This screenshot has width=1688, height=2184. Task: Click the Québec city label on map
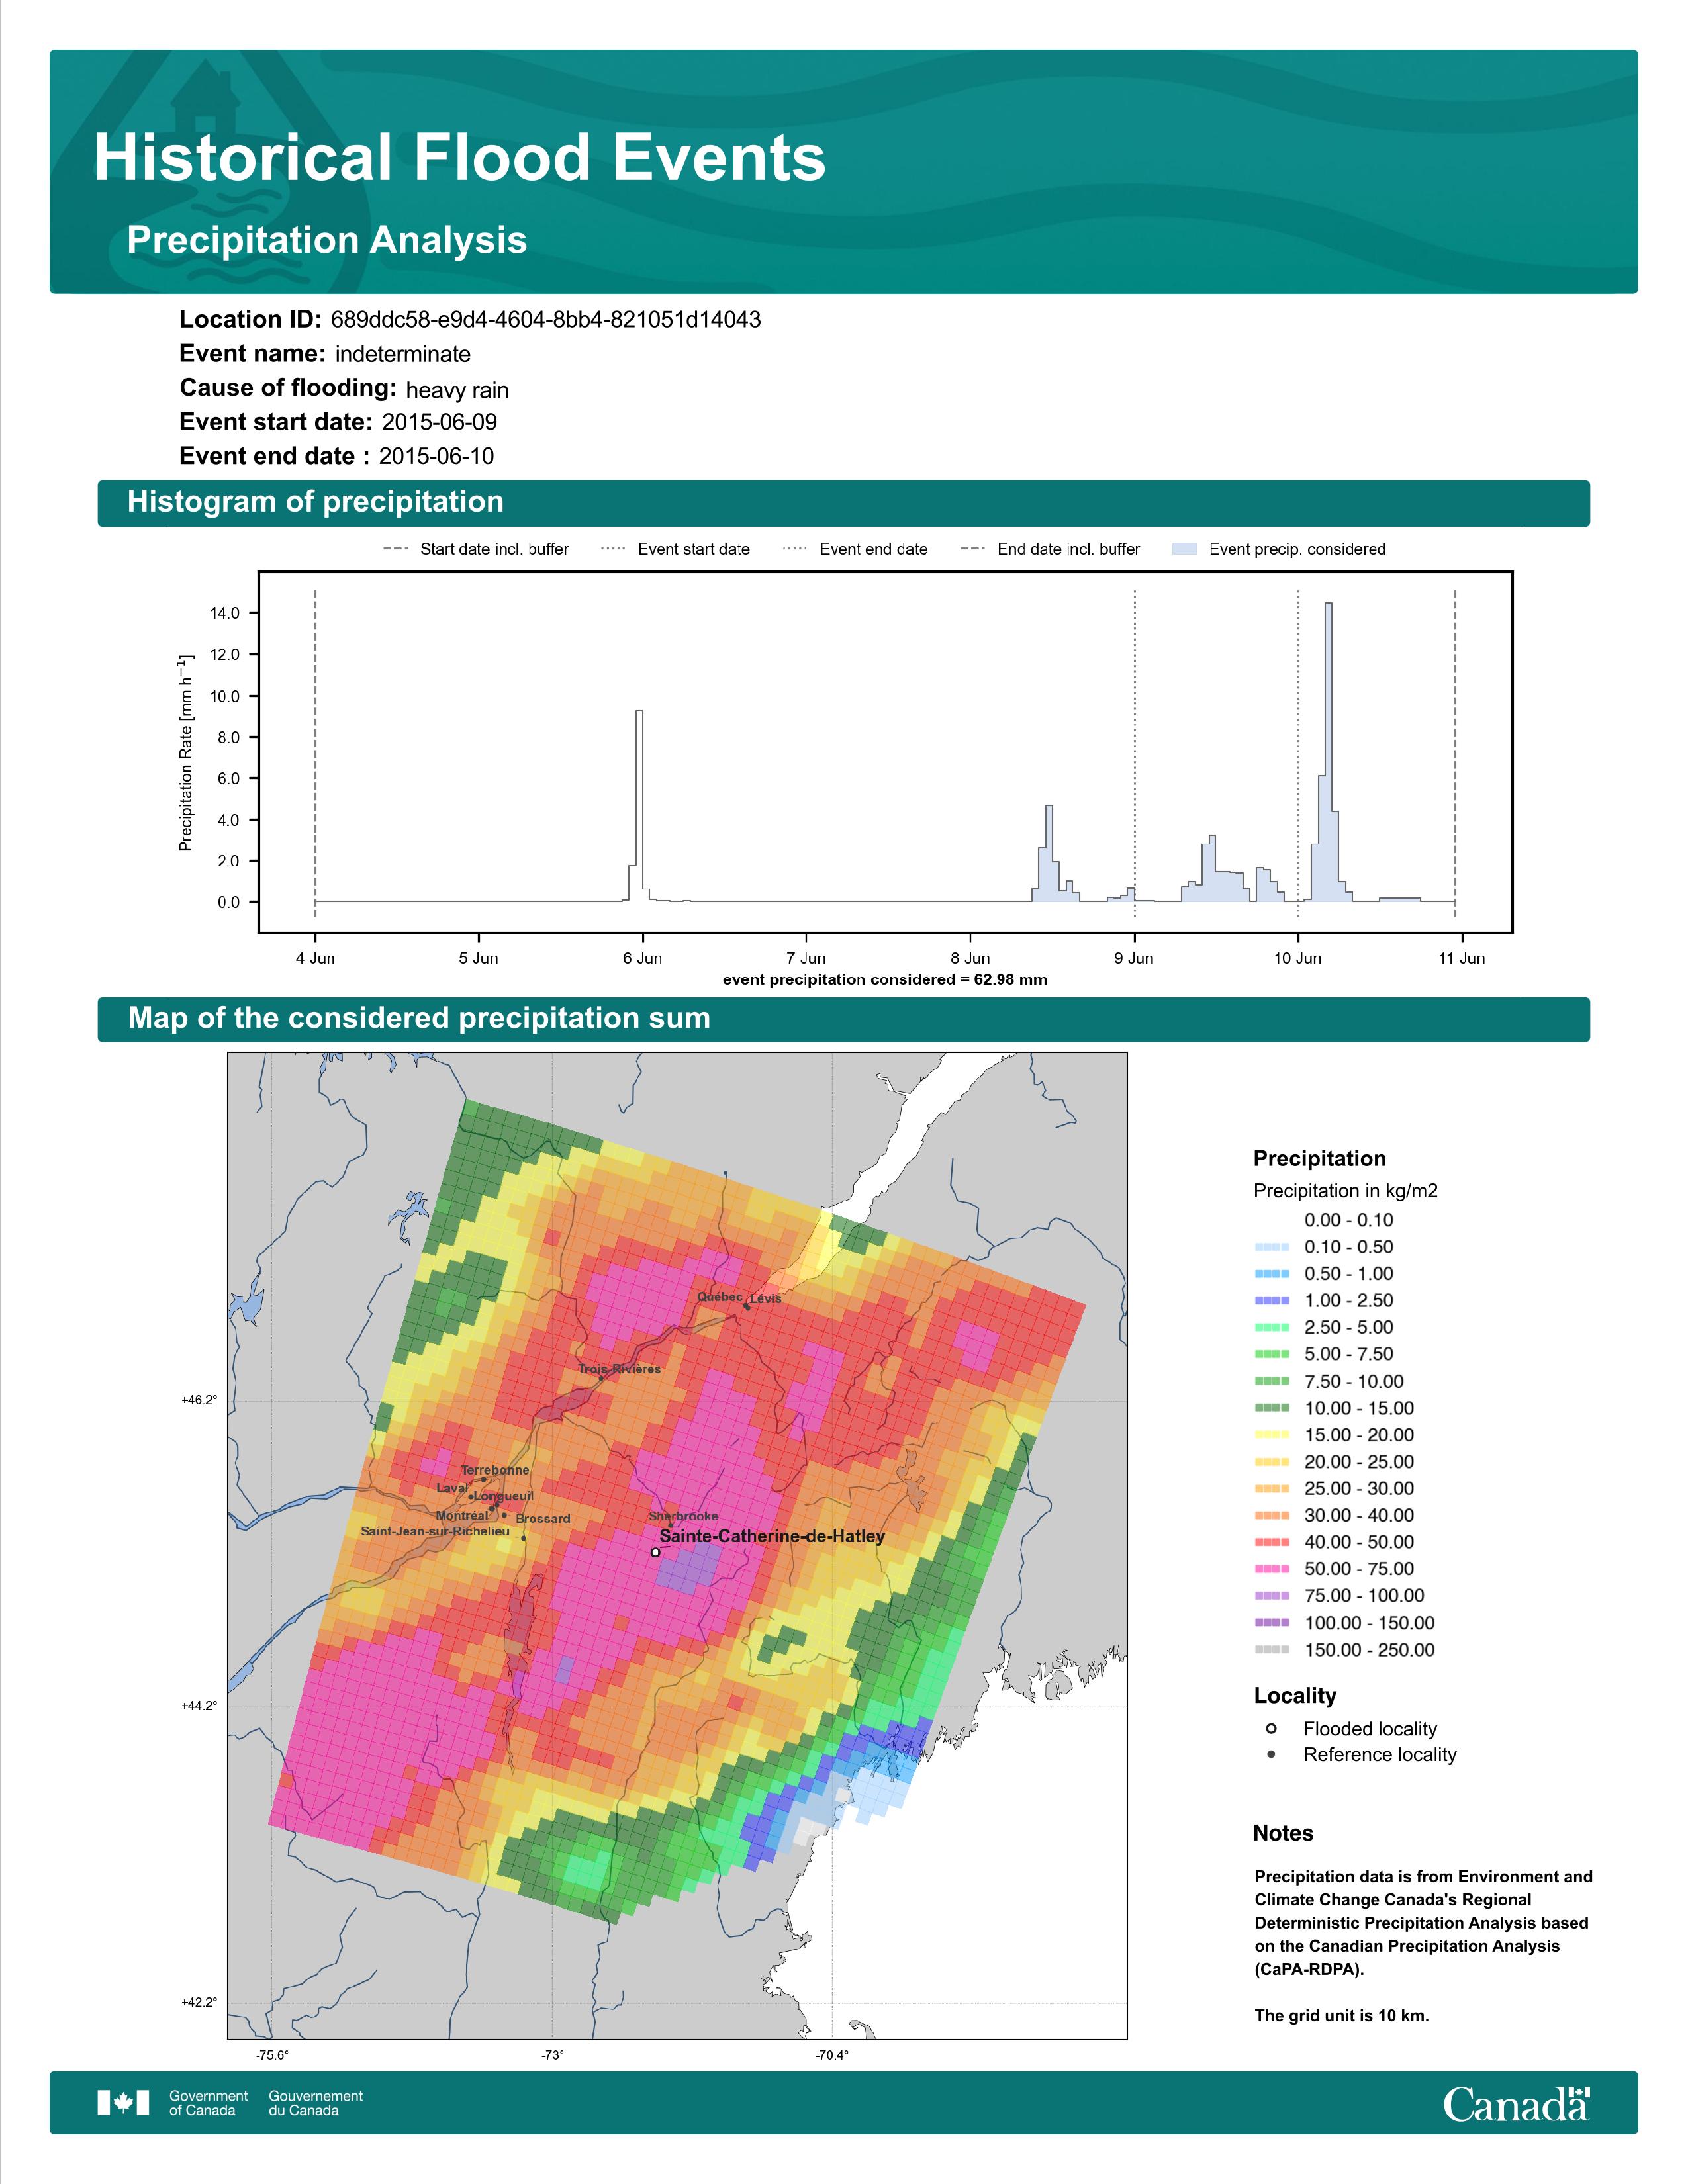tap(719, 1297)
